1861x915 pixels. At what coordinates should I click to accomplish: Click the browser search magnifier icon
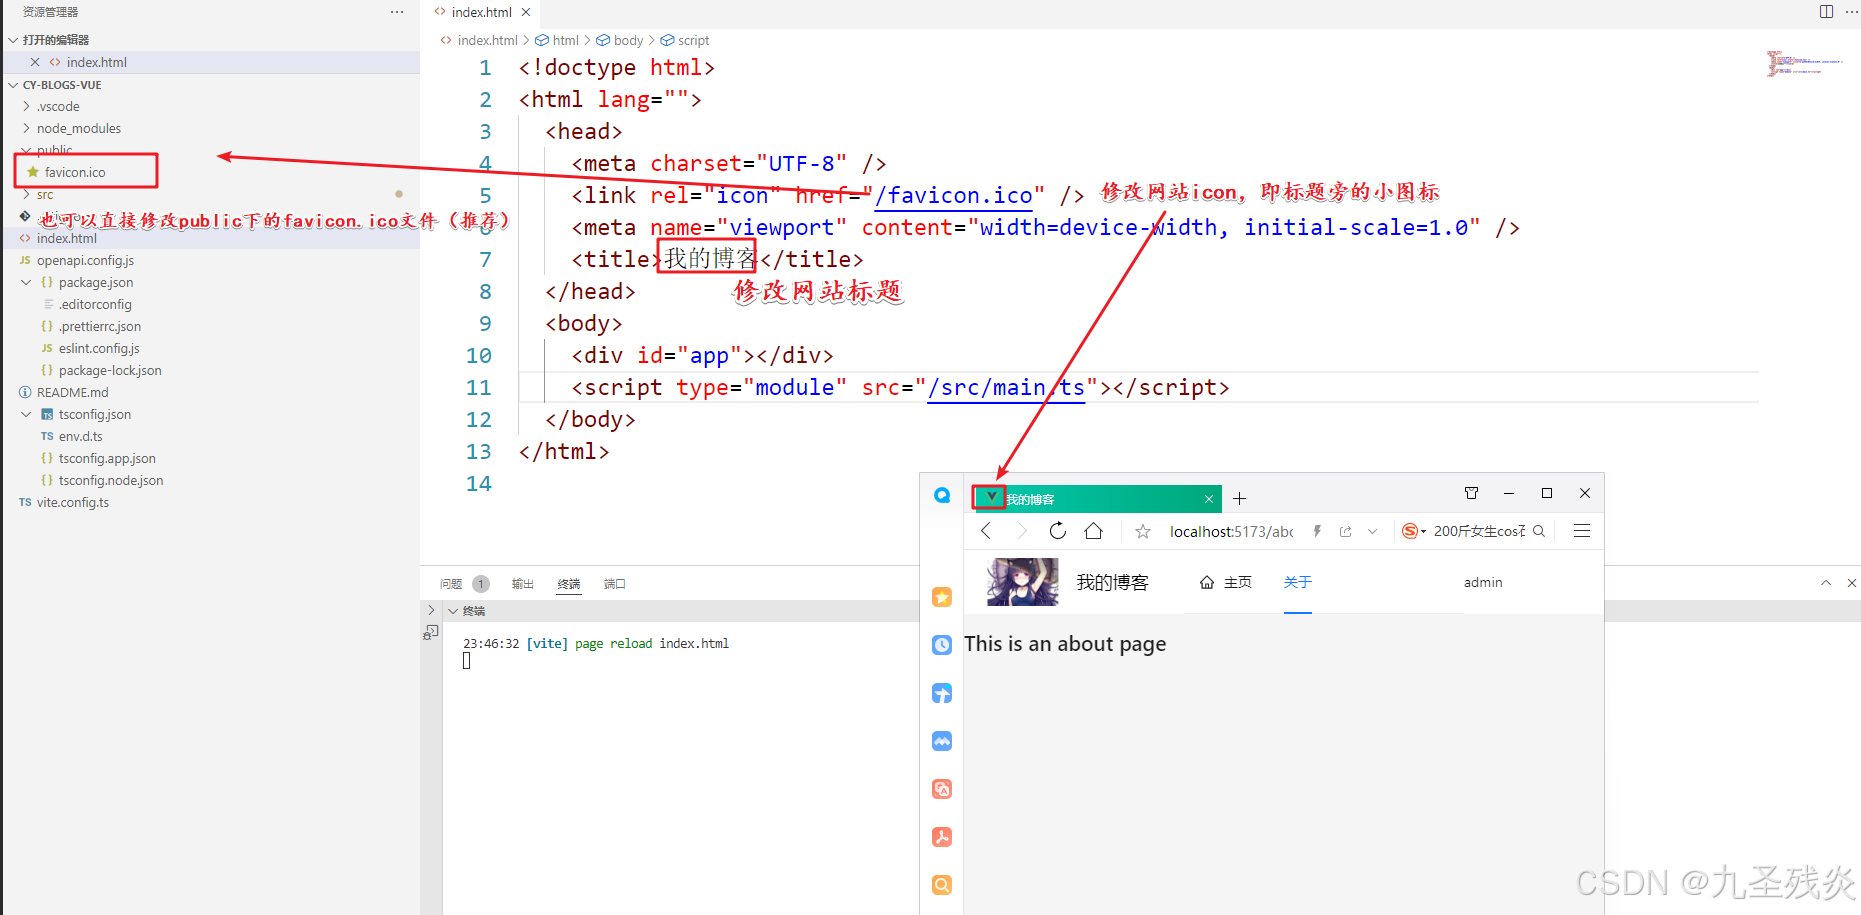(x=1539, y=531)
